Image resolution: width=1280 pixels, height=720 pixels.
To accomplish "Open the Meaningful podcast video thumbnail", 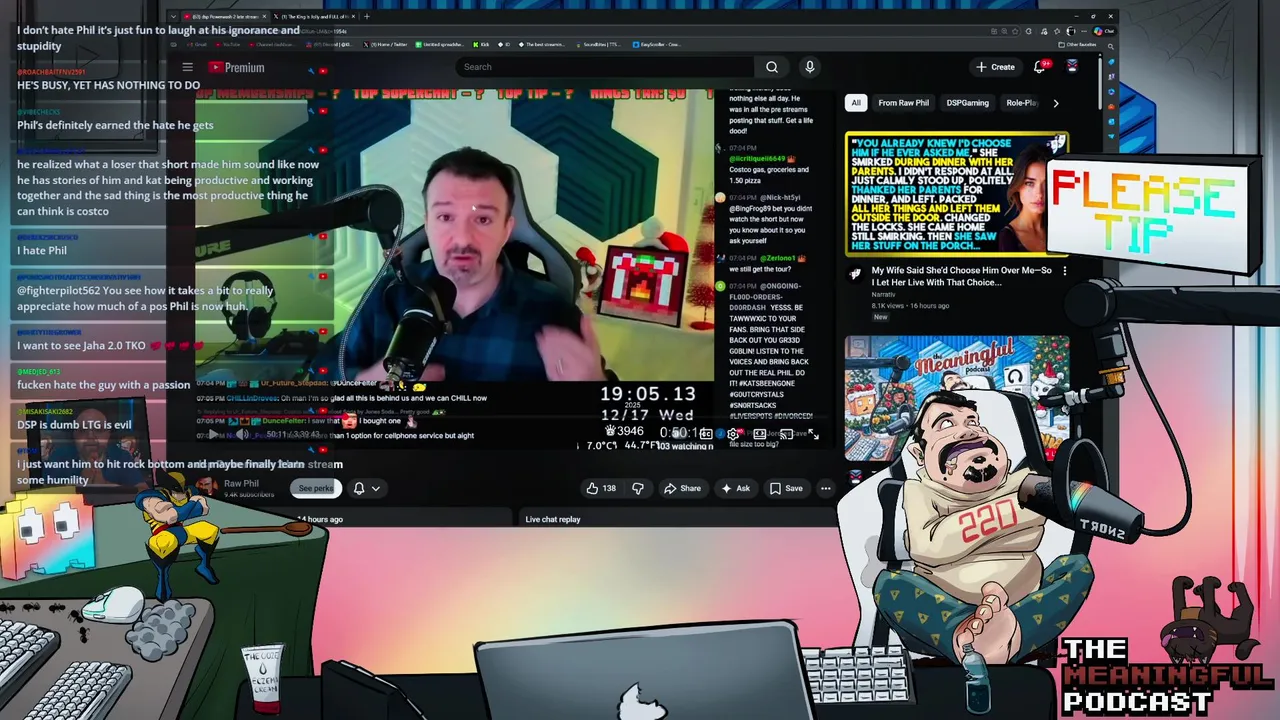I will pos(957,398).
